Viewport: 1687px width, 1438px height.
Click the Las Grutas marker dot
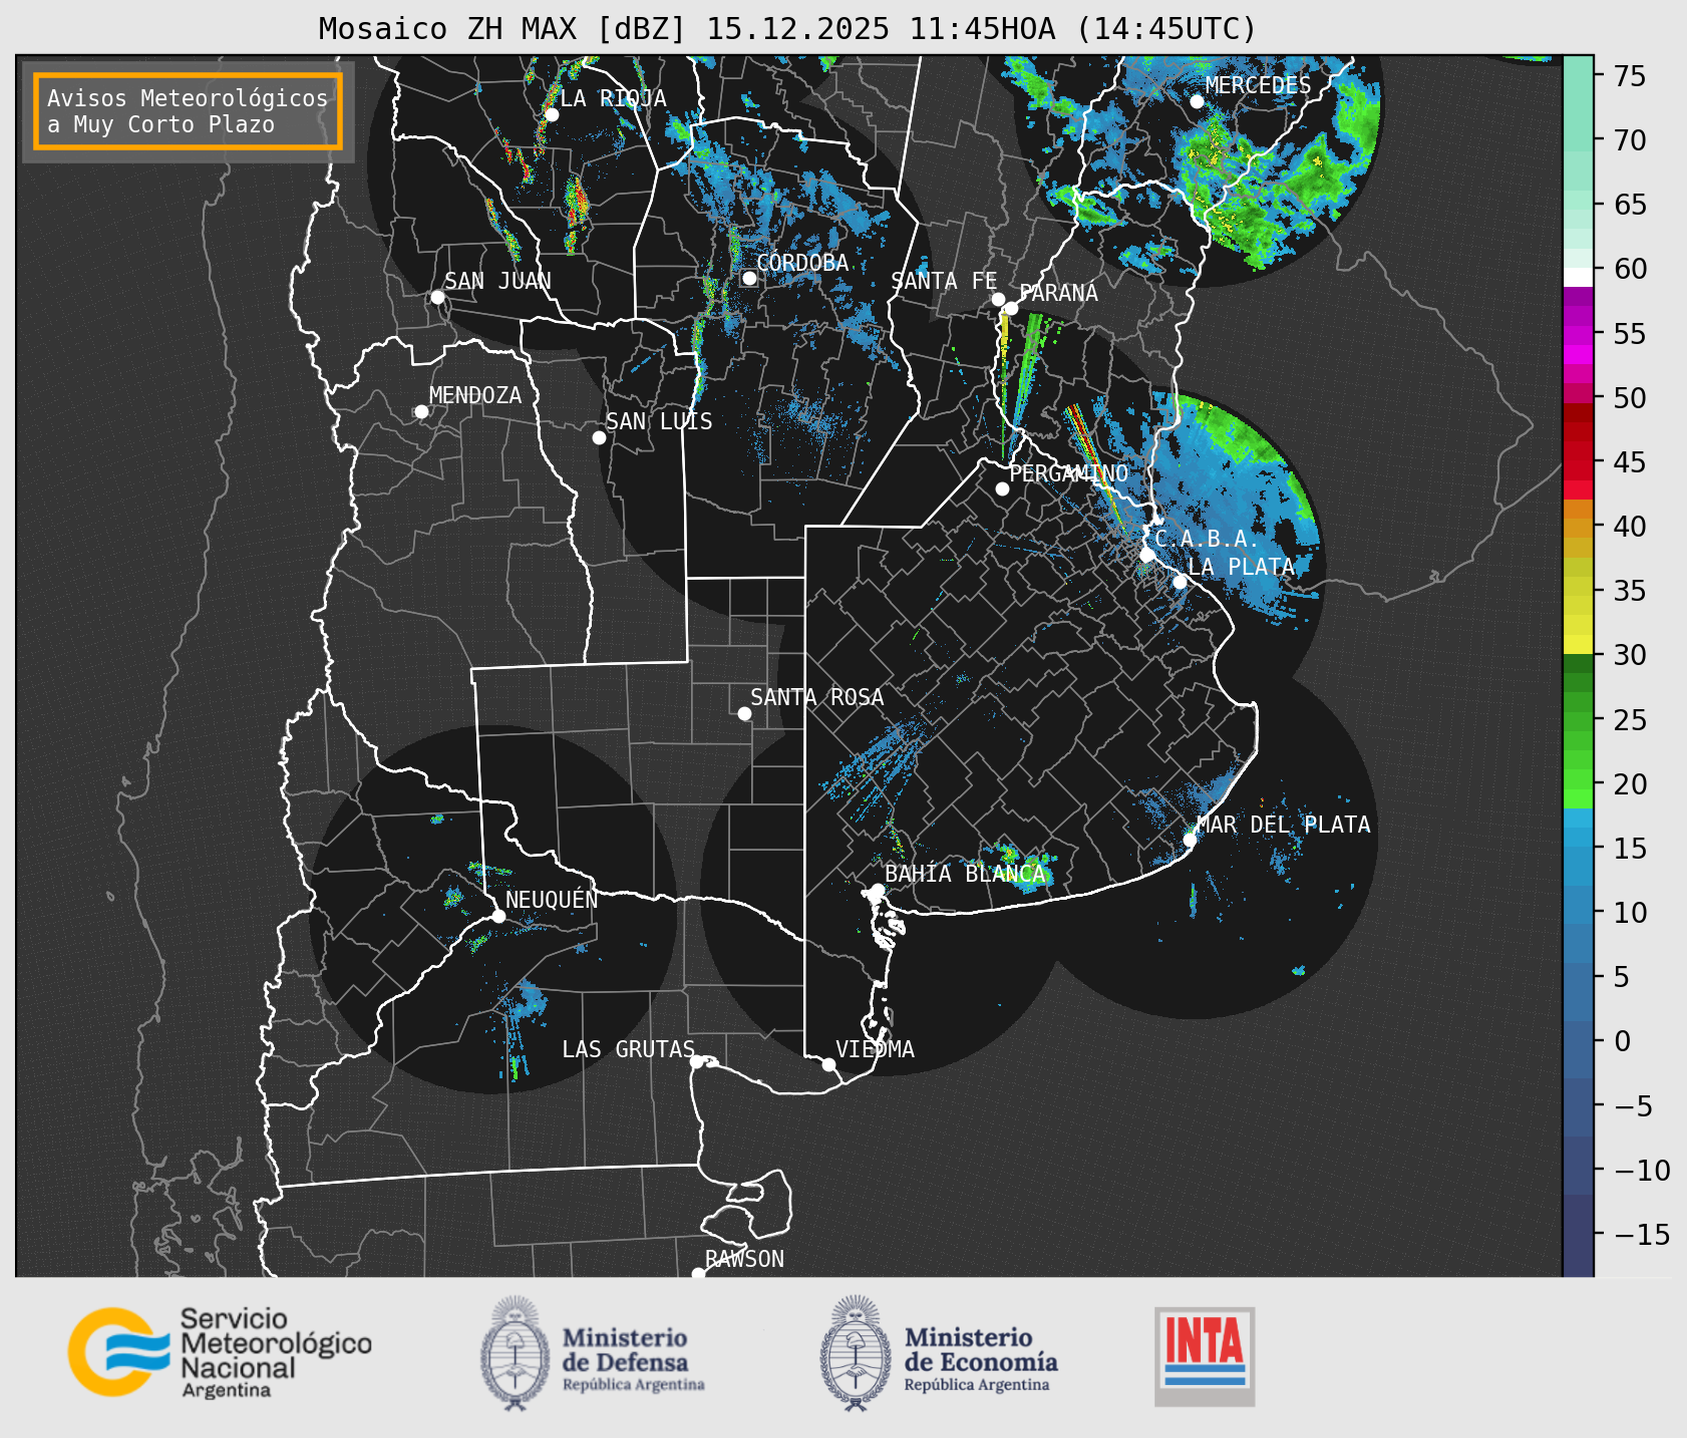pyautogui.click(x=696, y=1061)
